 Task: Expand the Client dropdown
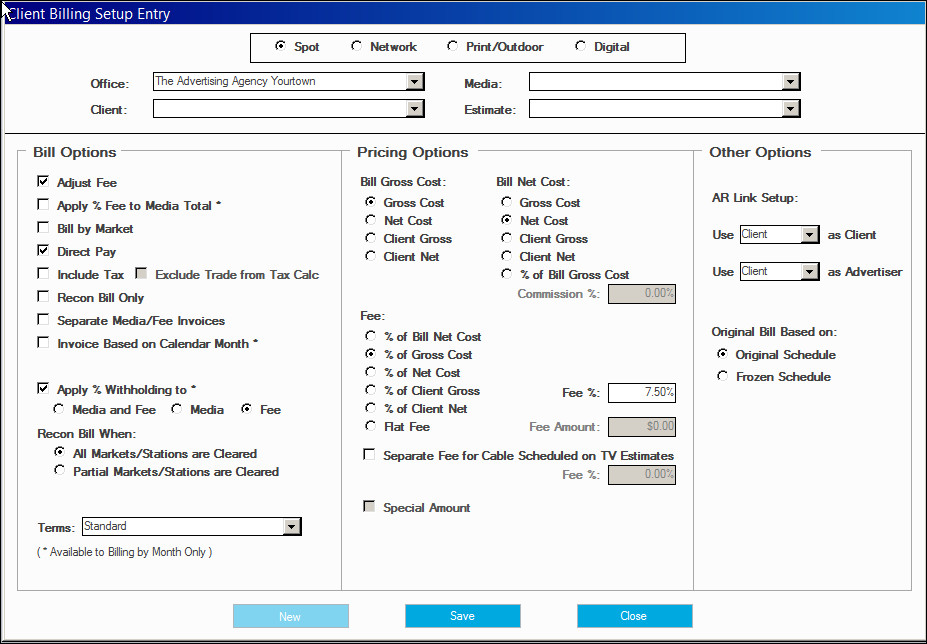coord(415,109)
